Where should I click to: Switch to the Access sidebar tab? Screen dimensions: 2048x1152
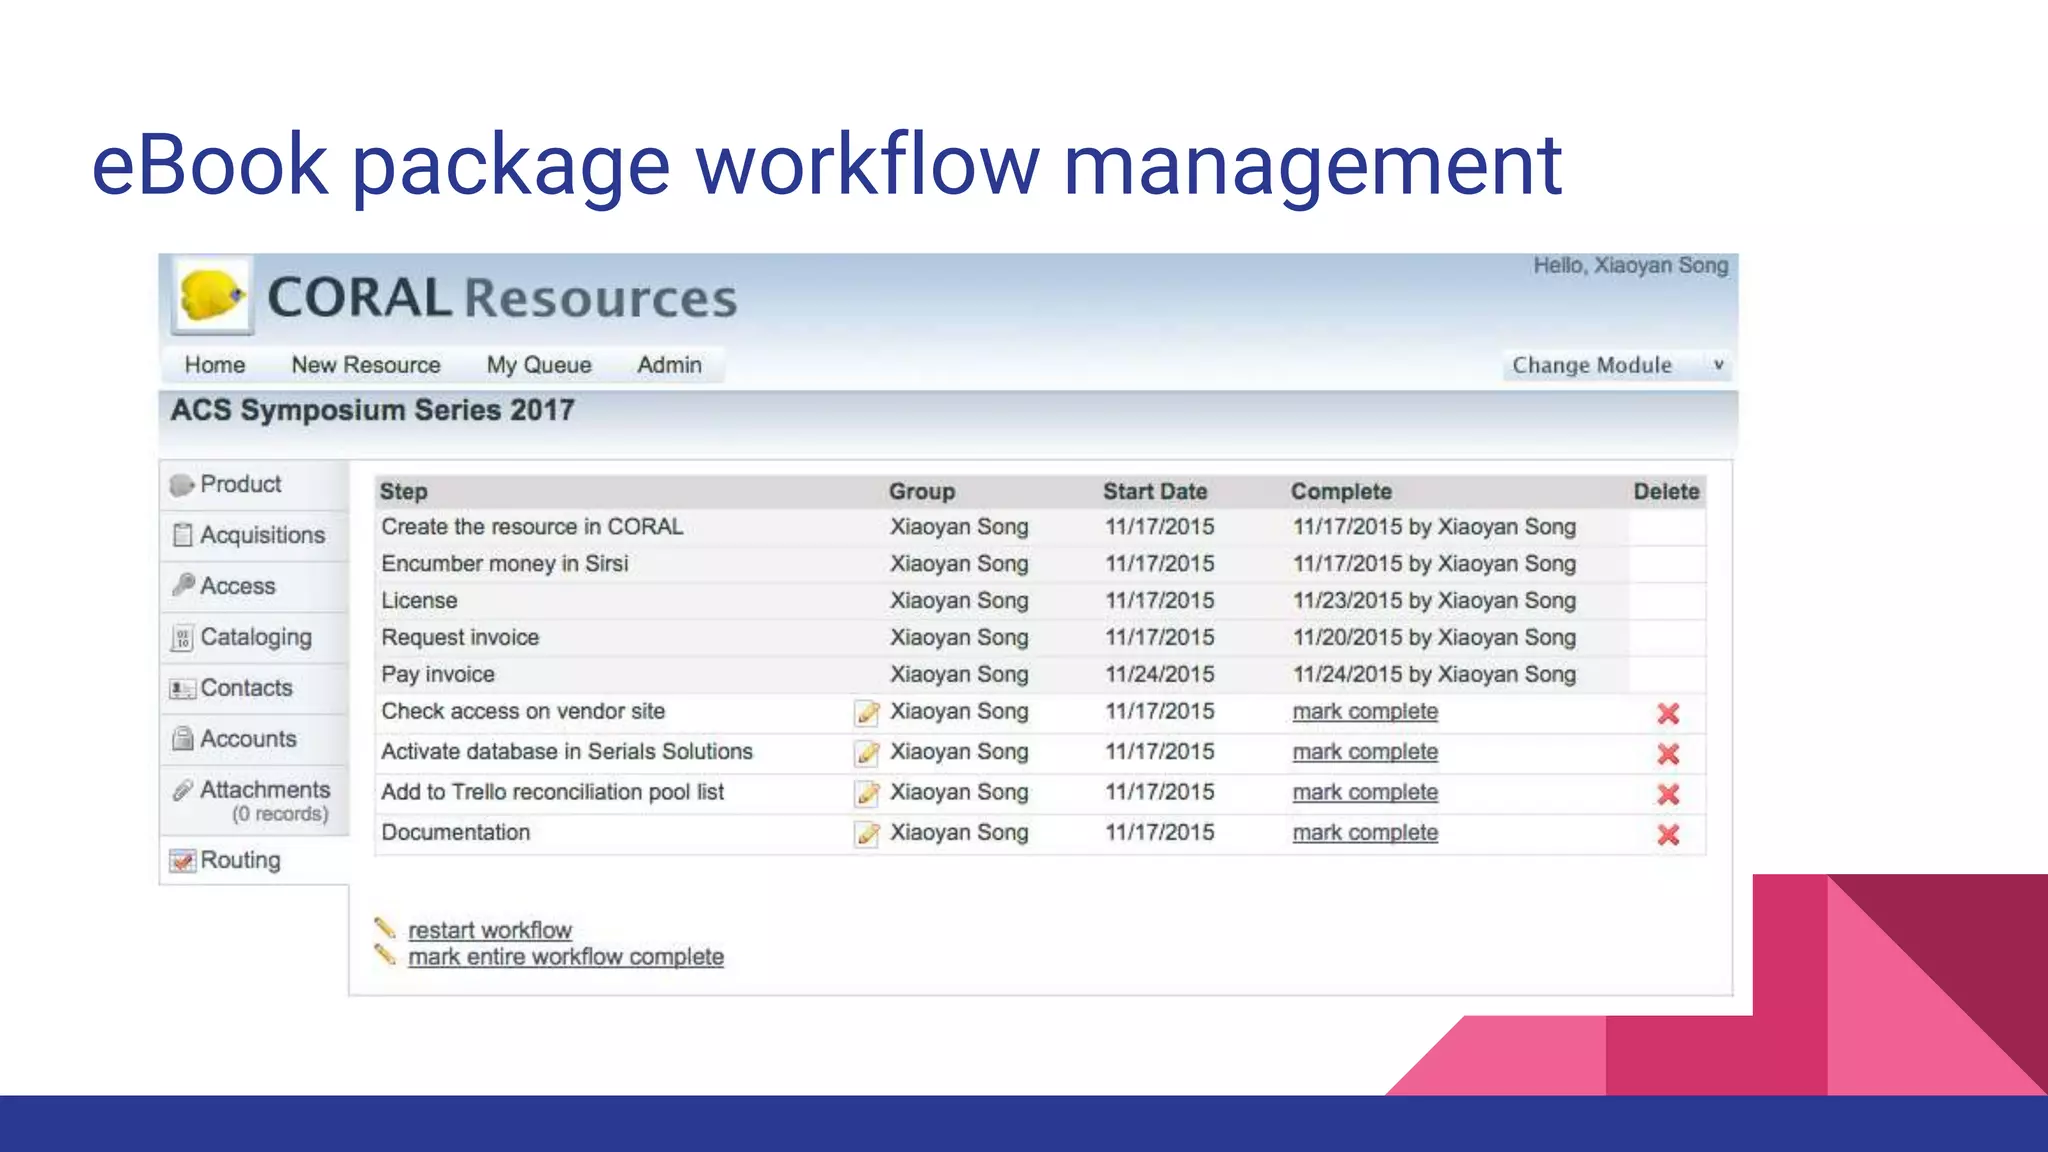tap(254, 586)
